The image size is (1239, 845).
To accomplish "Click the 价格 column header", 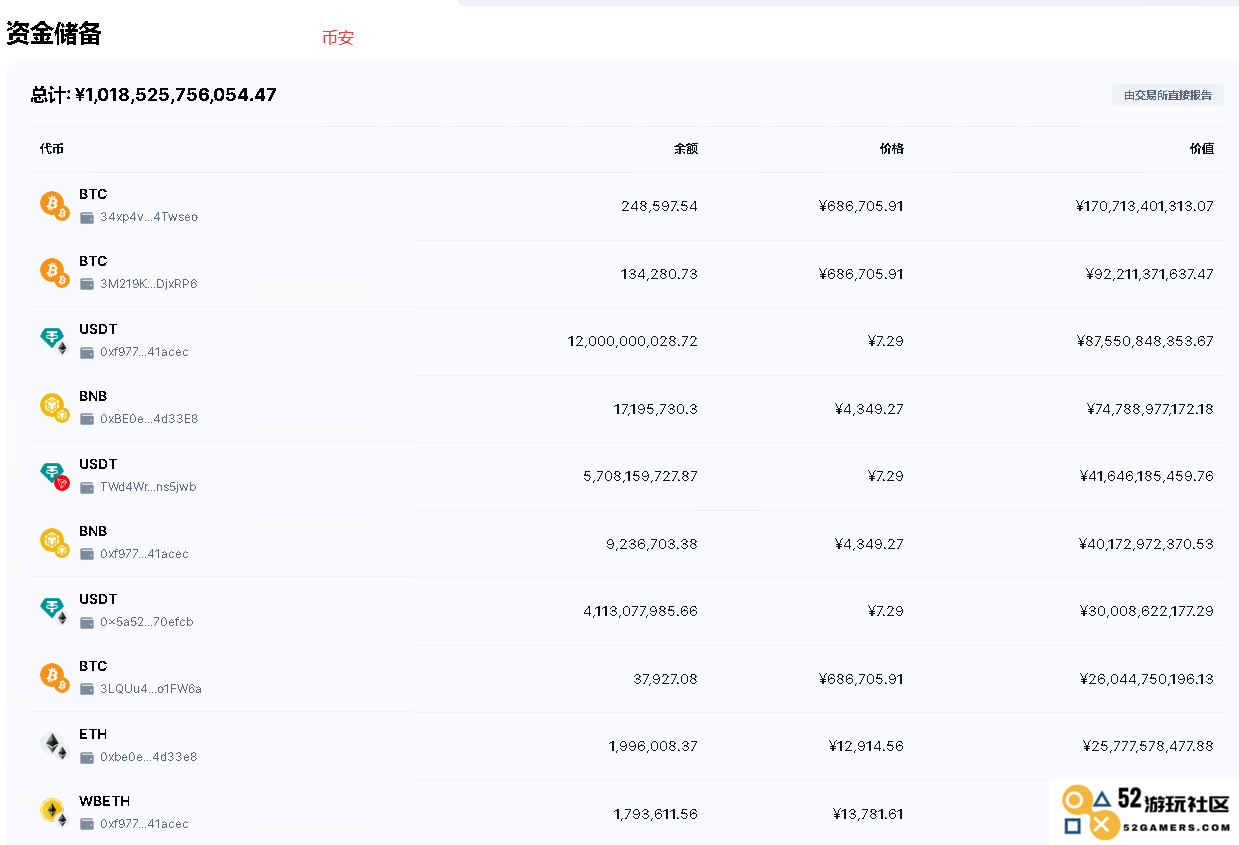I will (891, 149).
